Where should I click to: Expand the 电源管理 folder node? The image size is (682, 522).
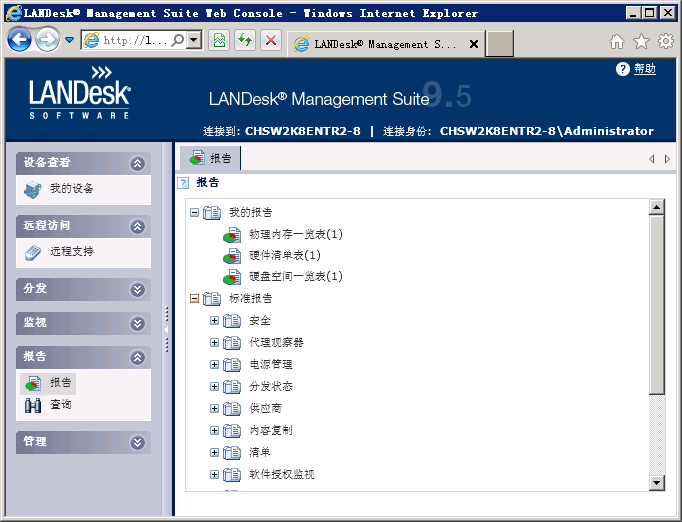click(214, 365)
